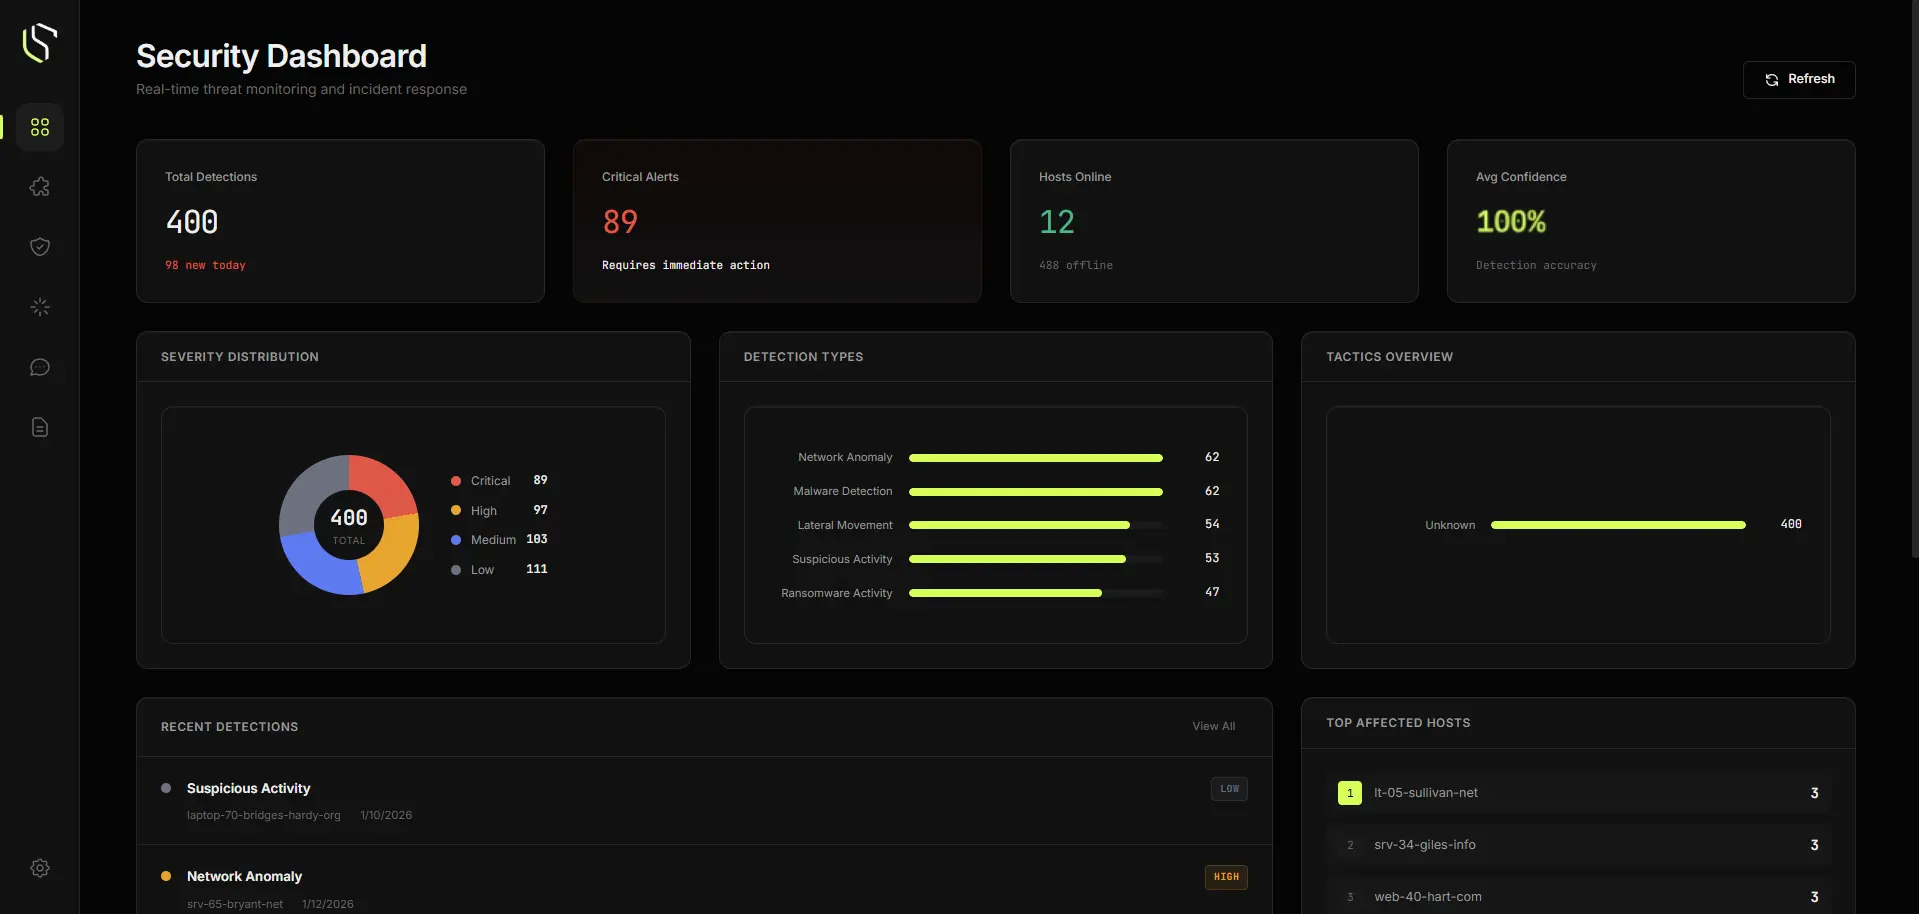The height and width of the screenshot is (914, 1919).
Task: Open the reports document icon in sidebar
Action: 39,427
